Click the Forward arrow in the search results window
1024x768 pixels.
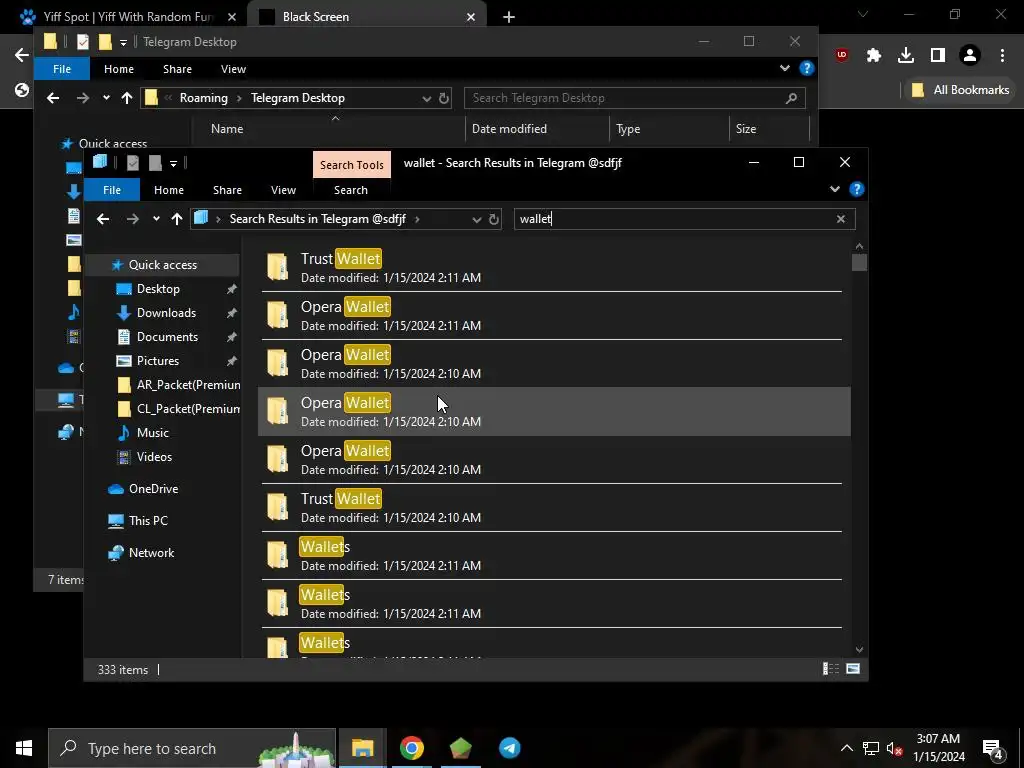pyautogui.click(x=133, y=219)
